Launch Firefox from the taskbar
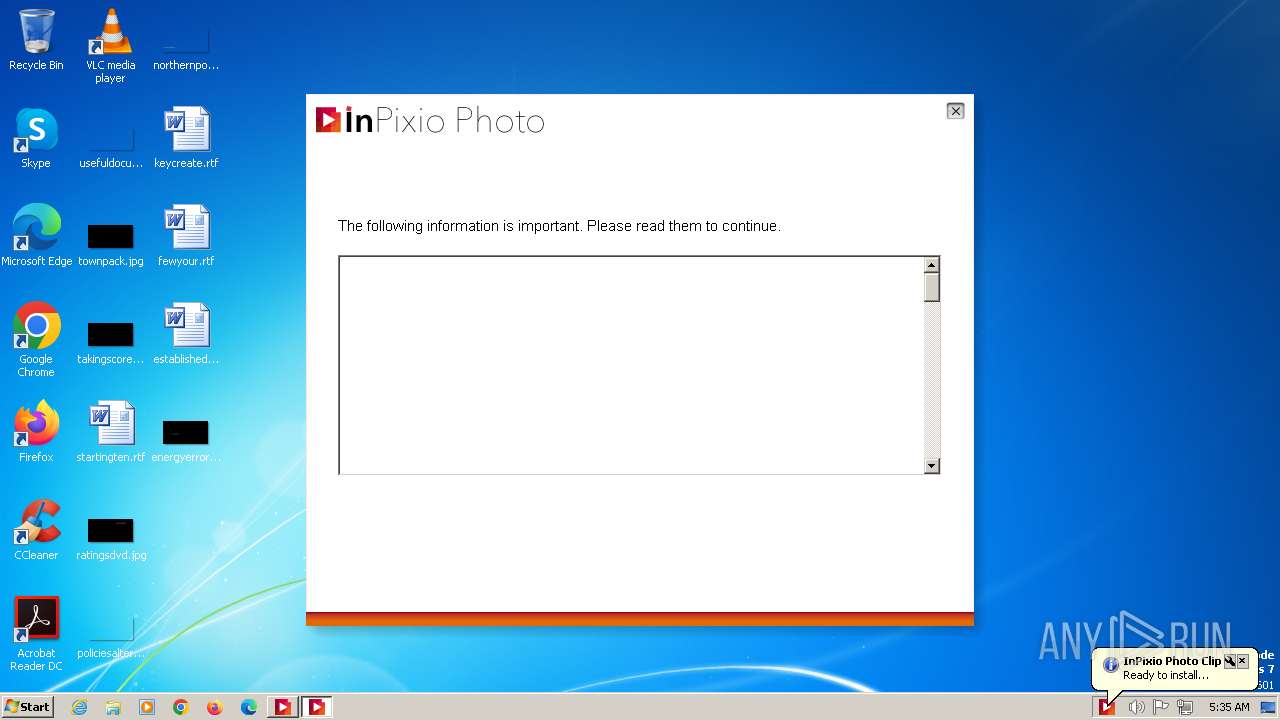This screenshot has height=720, width=1280. pyautogui.click(x=215, y=707)
